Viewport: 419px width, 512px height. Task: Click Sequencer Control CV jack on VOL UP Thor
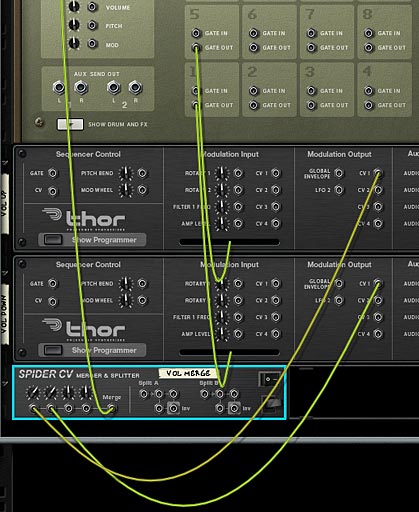[52, 191]
